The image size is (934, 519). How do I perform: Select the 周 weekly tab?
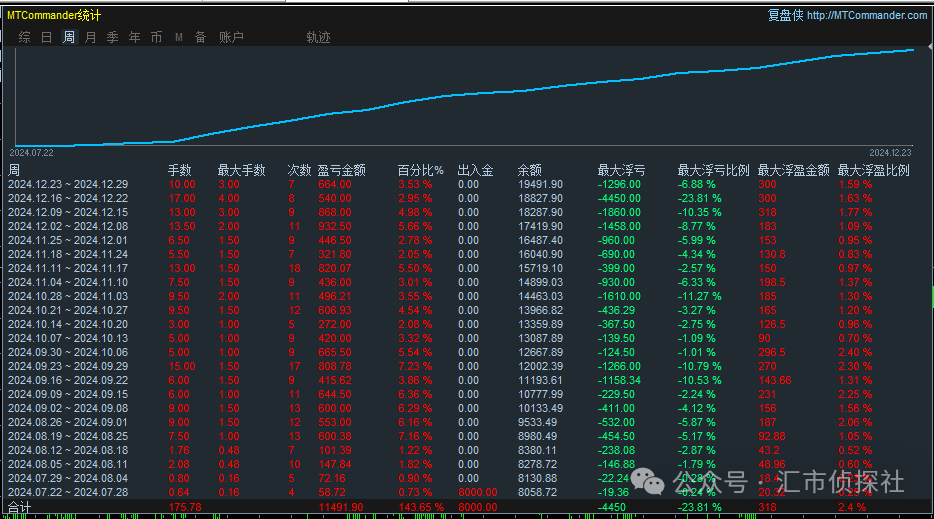pyautogui.click(x=69, y=38)
